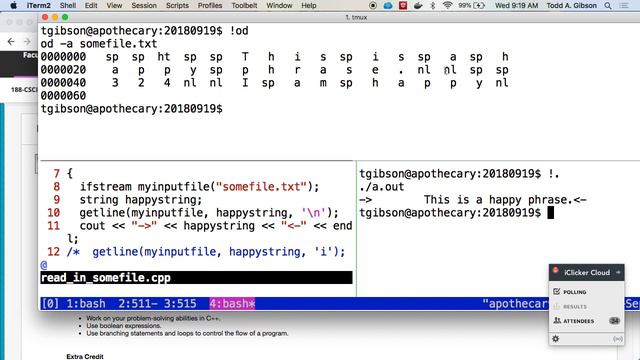Open the Apple menu

[13, 6]
